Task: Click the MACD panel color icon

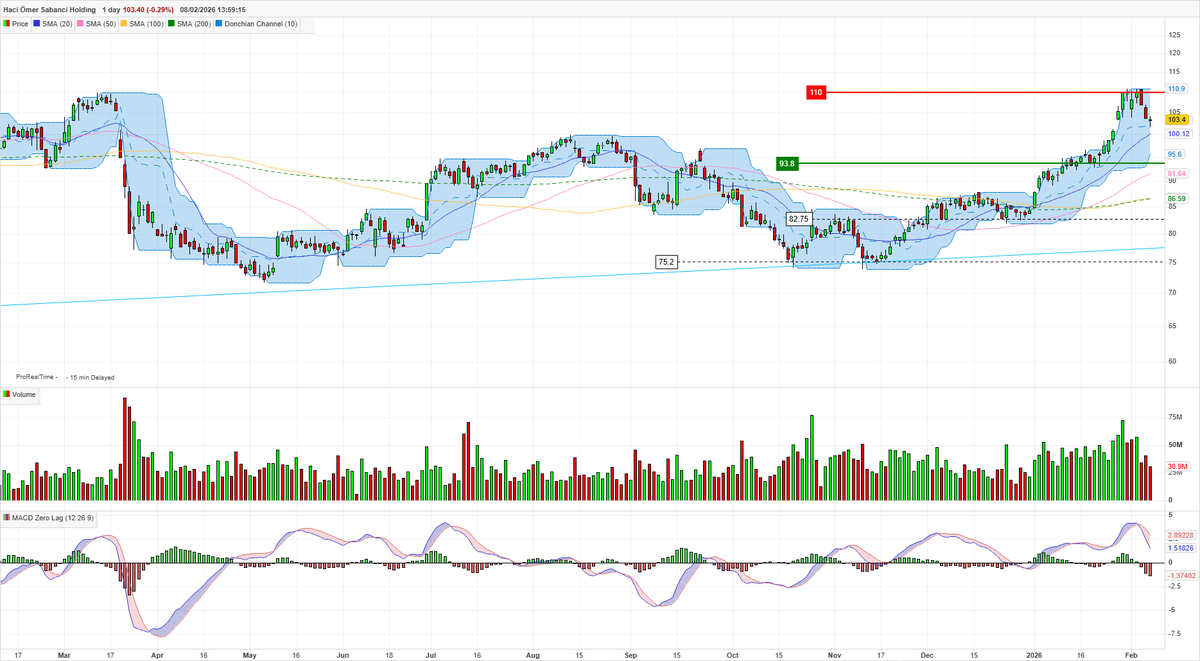Action: tap(7, 518)
